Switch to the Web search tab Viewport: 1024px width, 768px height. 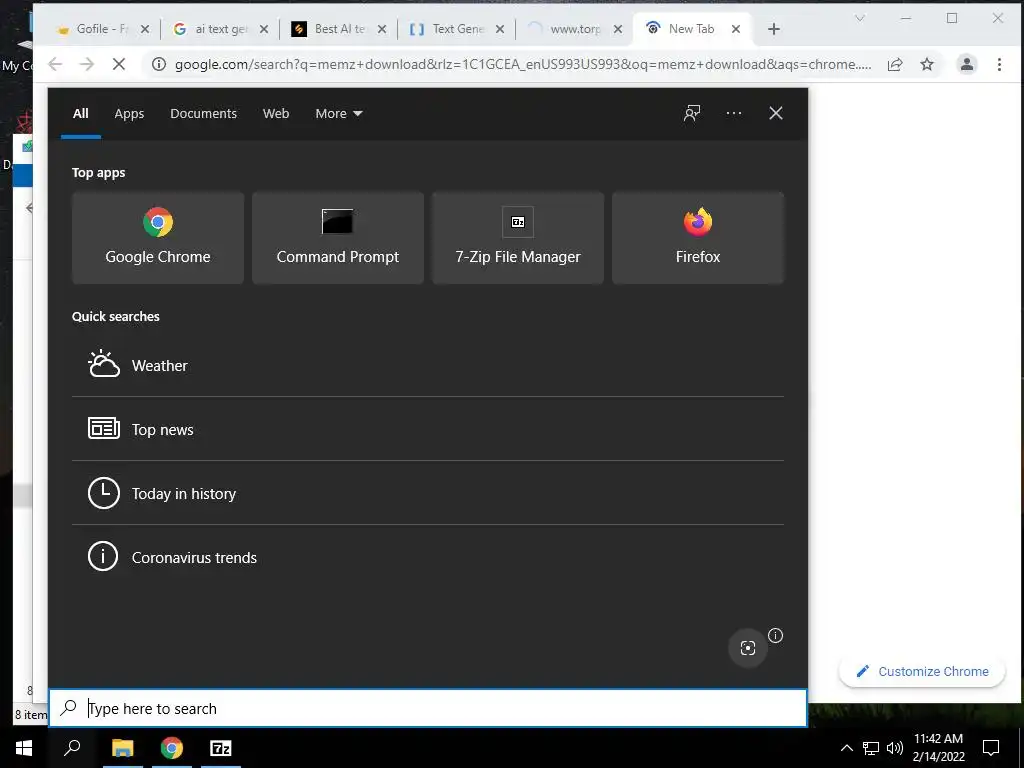pos(276,113)
